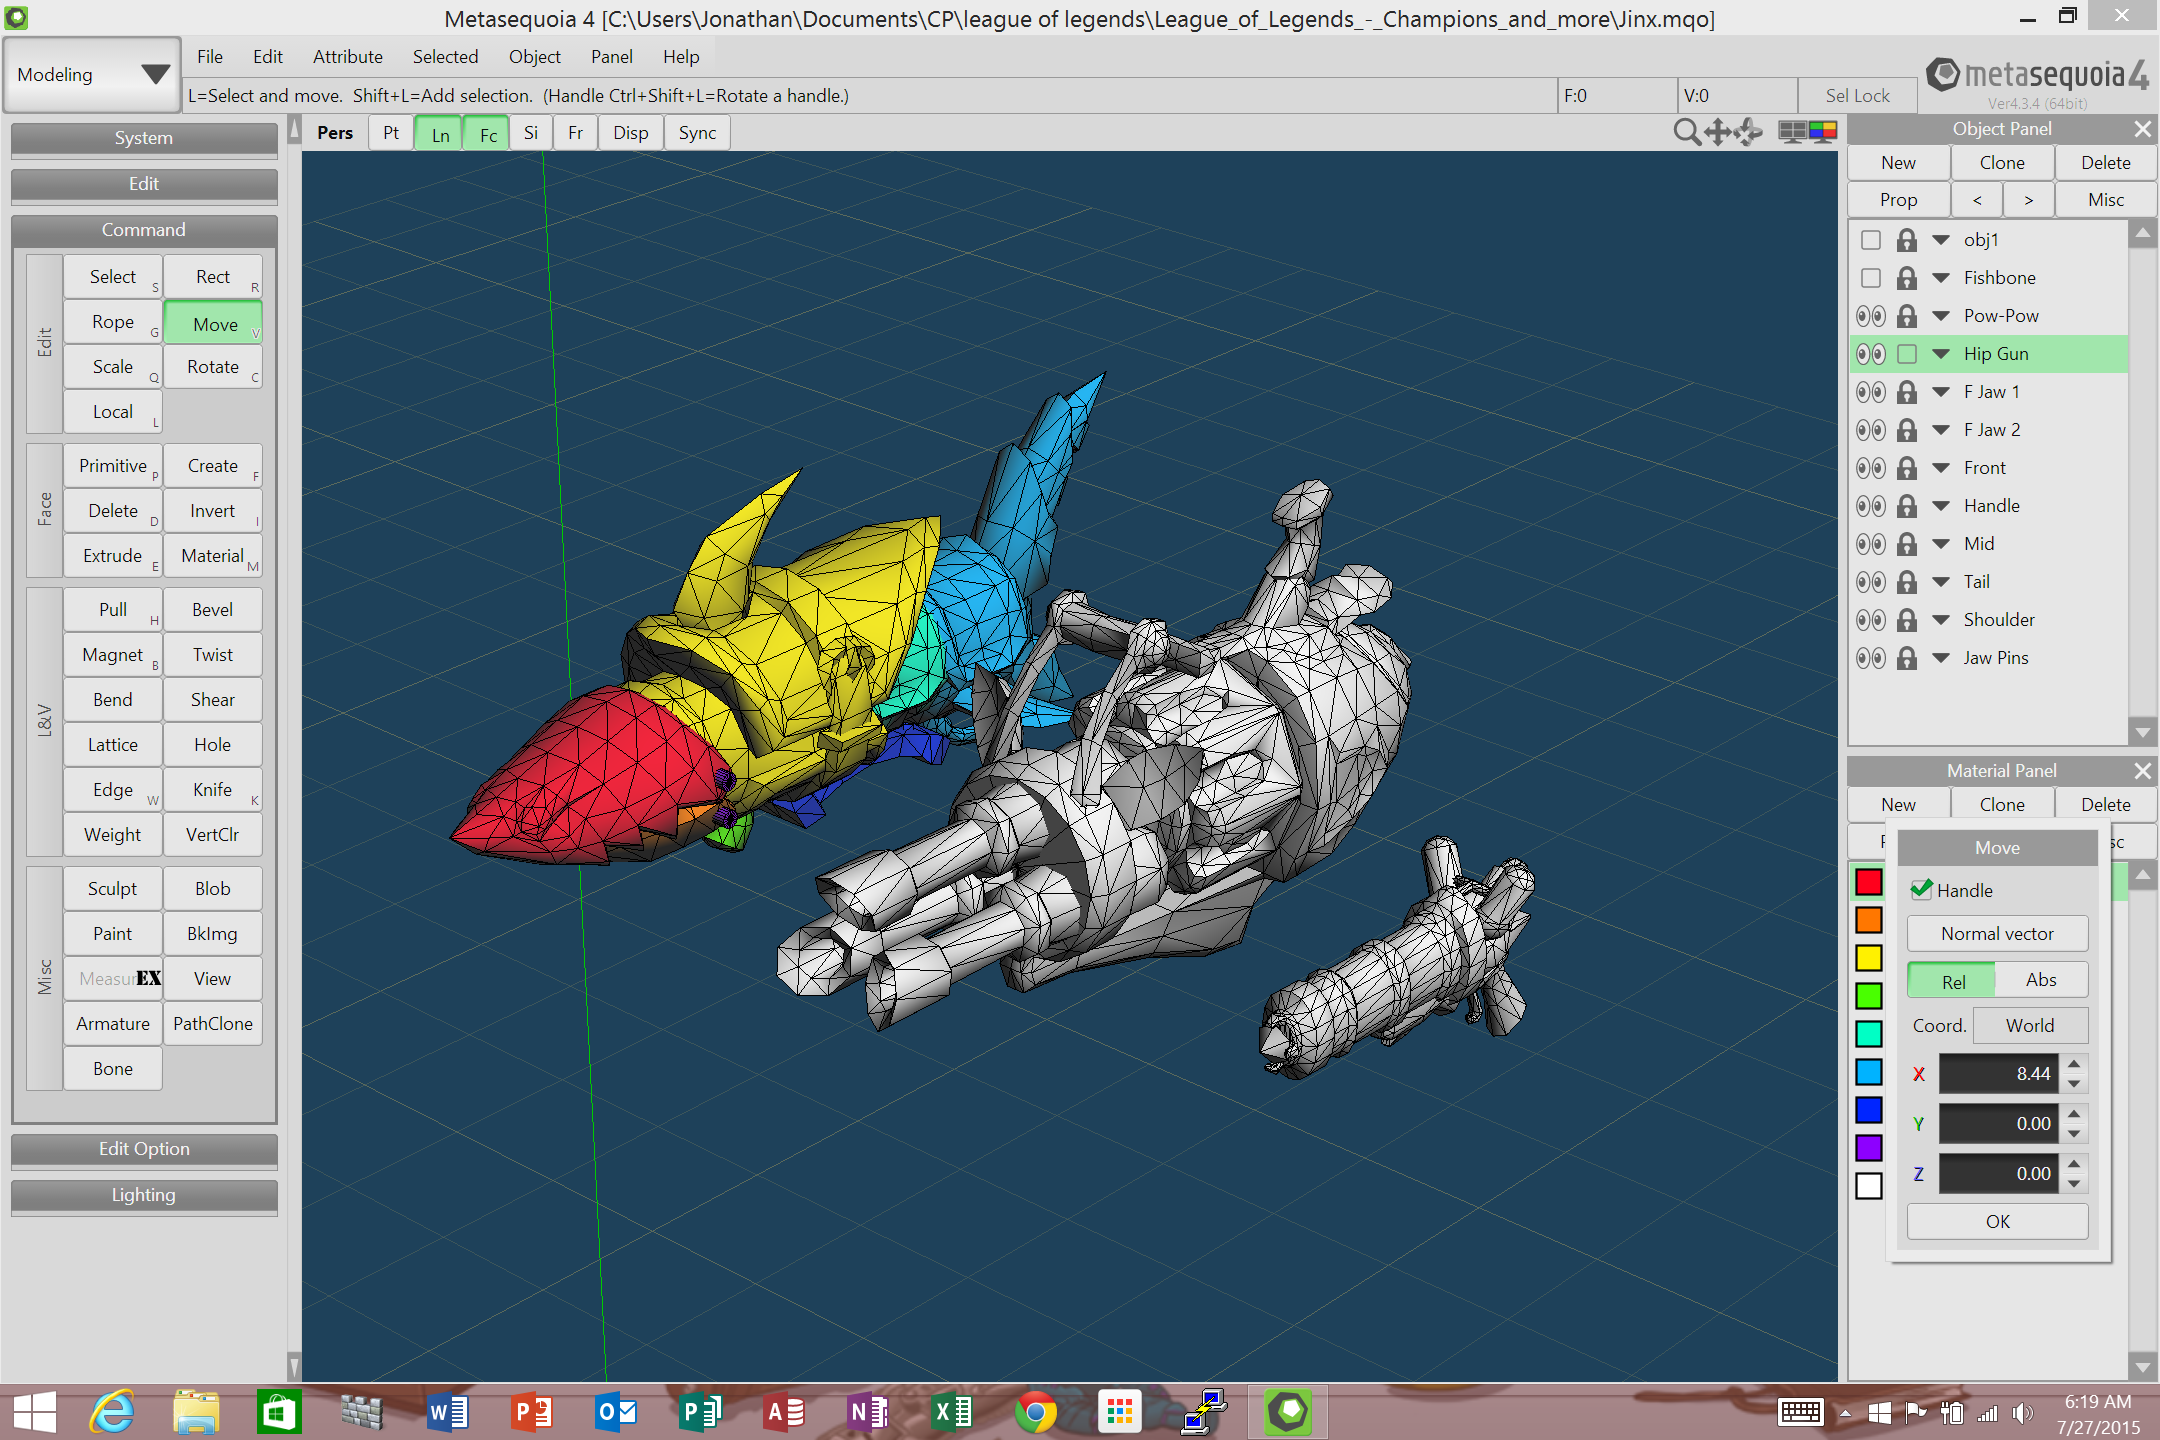Uncheck the Handle checkbox in Move panel
Image resolution: width=2160 pixels, height=1440 pixels.
point(1921,890)
